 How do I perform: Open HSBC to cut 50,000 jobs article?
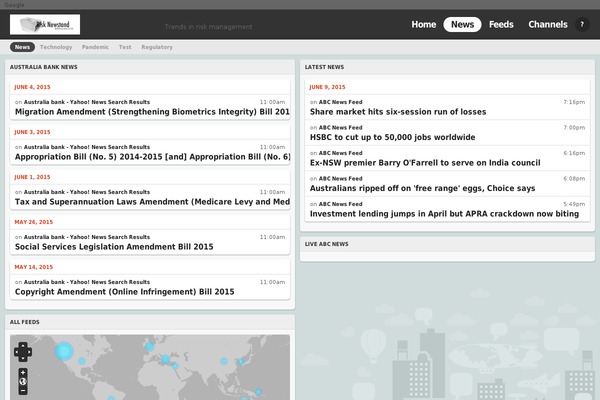tap(393, 137)
